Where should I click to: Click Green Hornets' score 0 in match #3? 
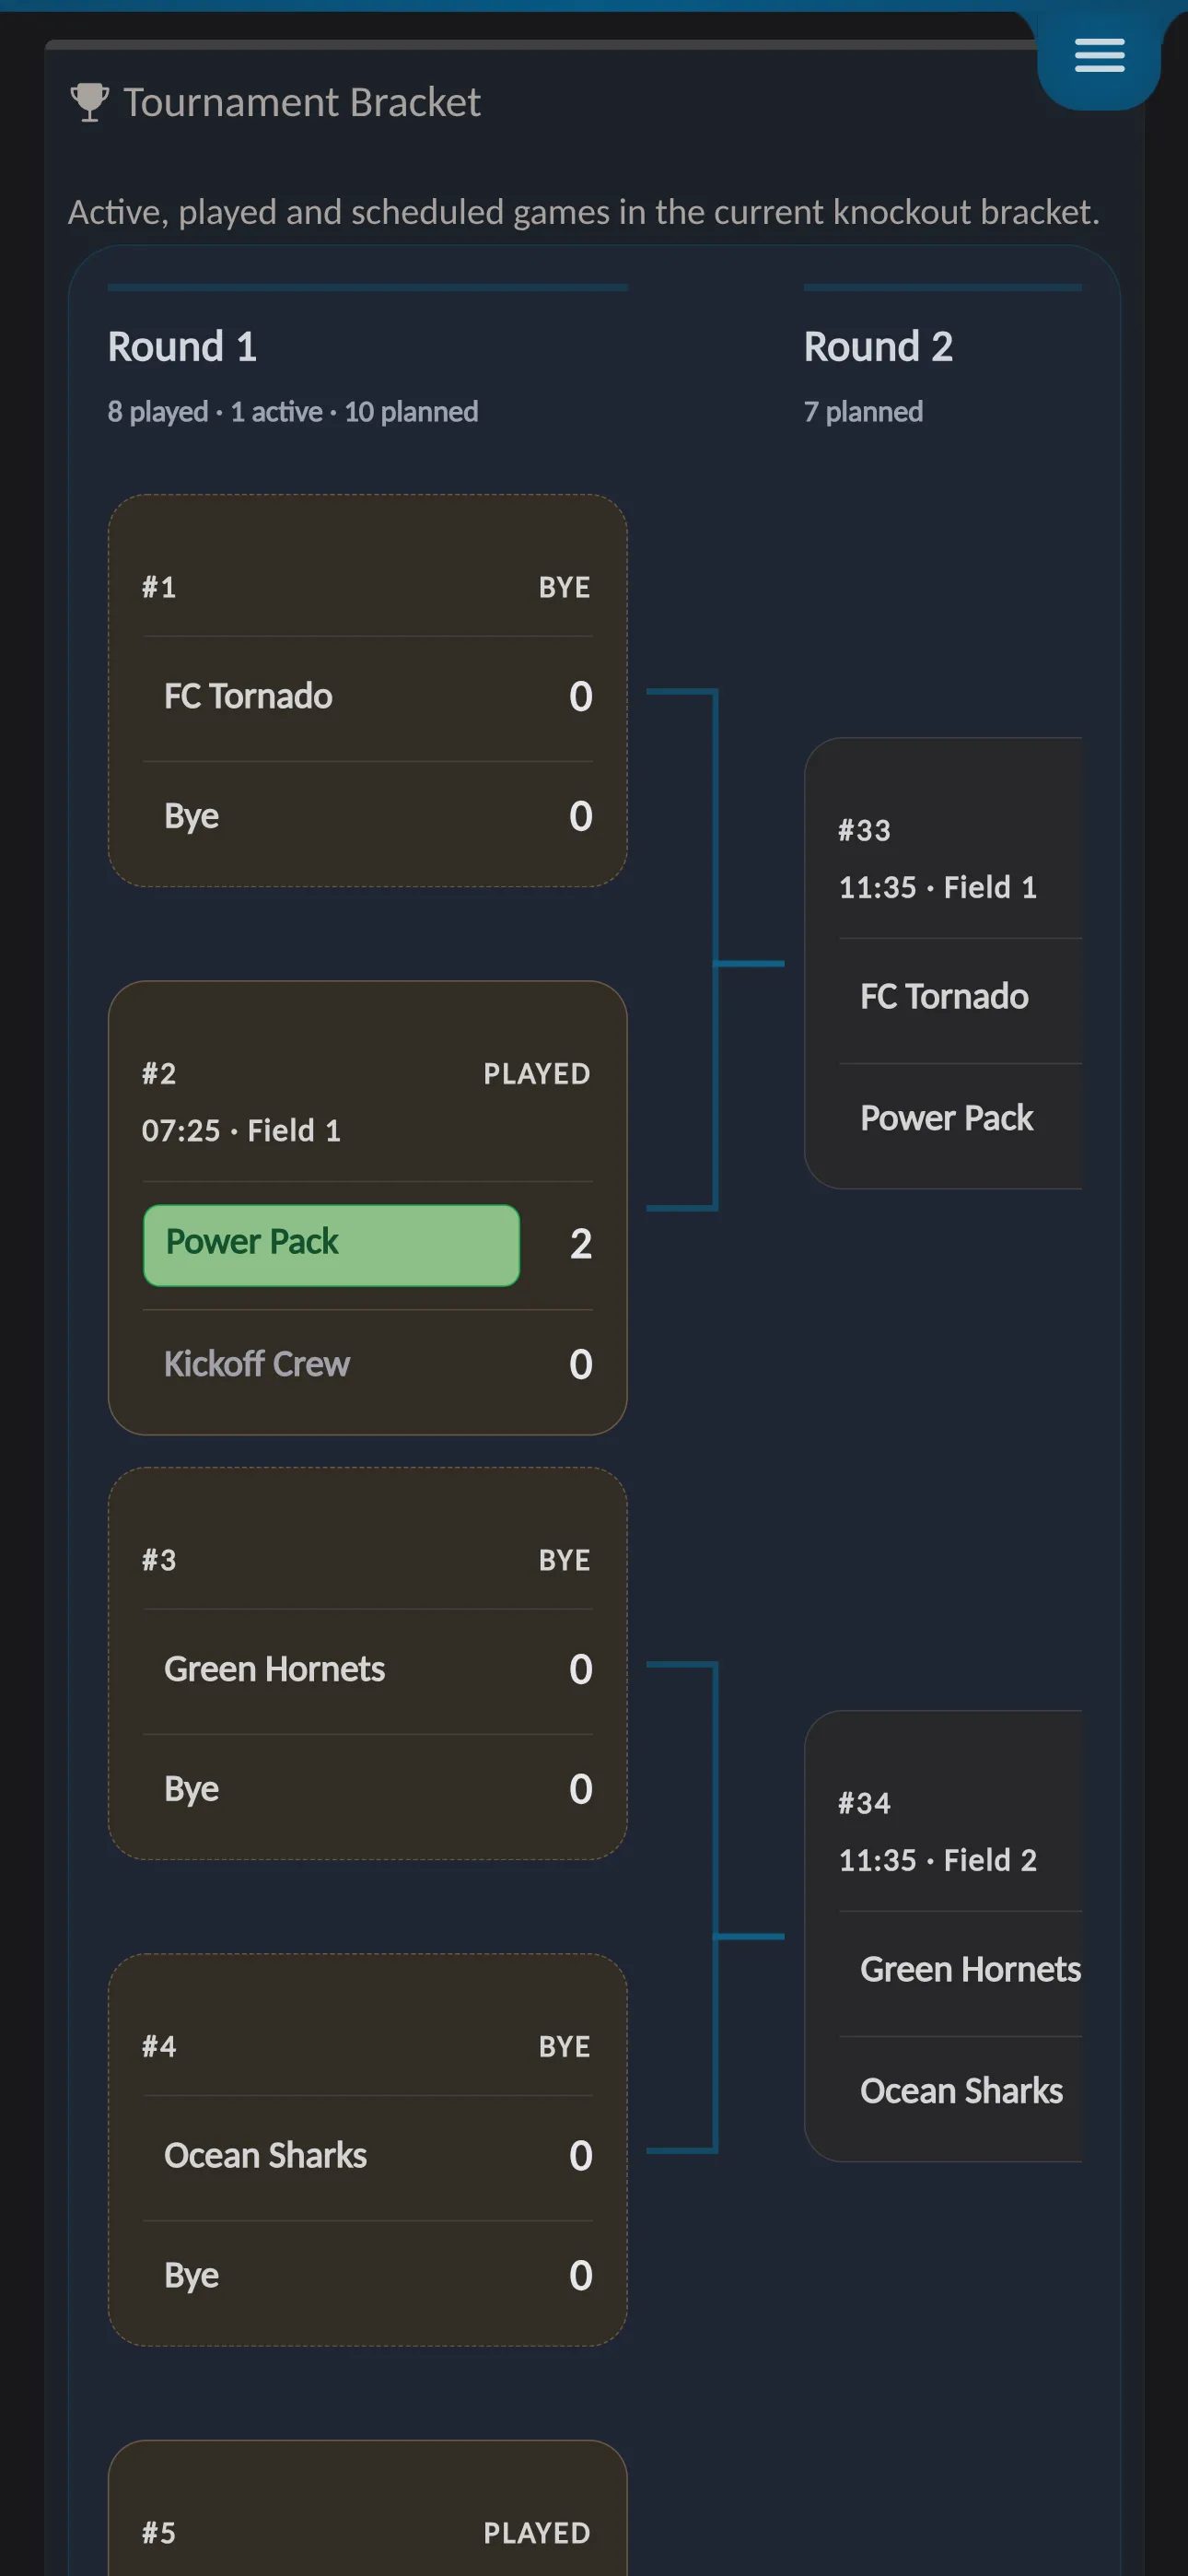581,1669
